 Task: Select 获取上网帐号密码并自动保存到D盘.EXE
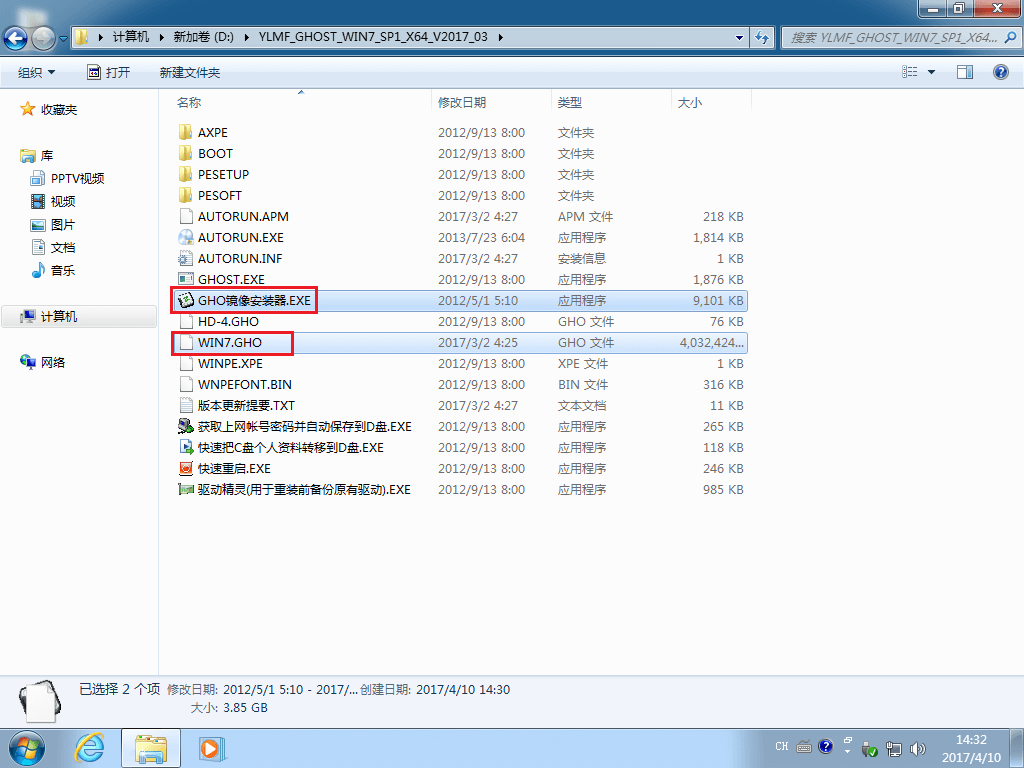coord(296,426)
